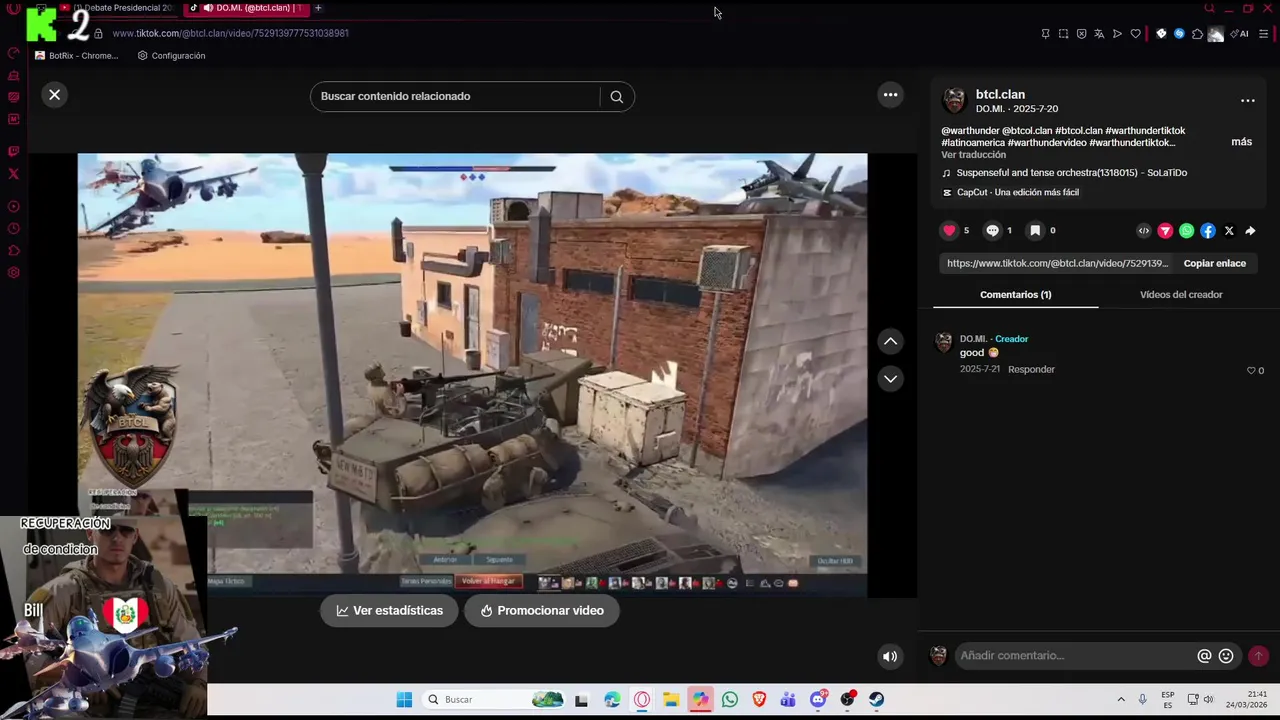
Task: Expand the caption with 'más'
Action: (1241, 142)
